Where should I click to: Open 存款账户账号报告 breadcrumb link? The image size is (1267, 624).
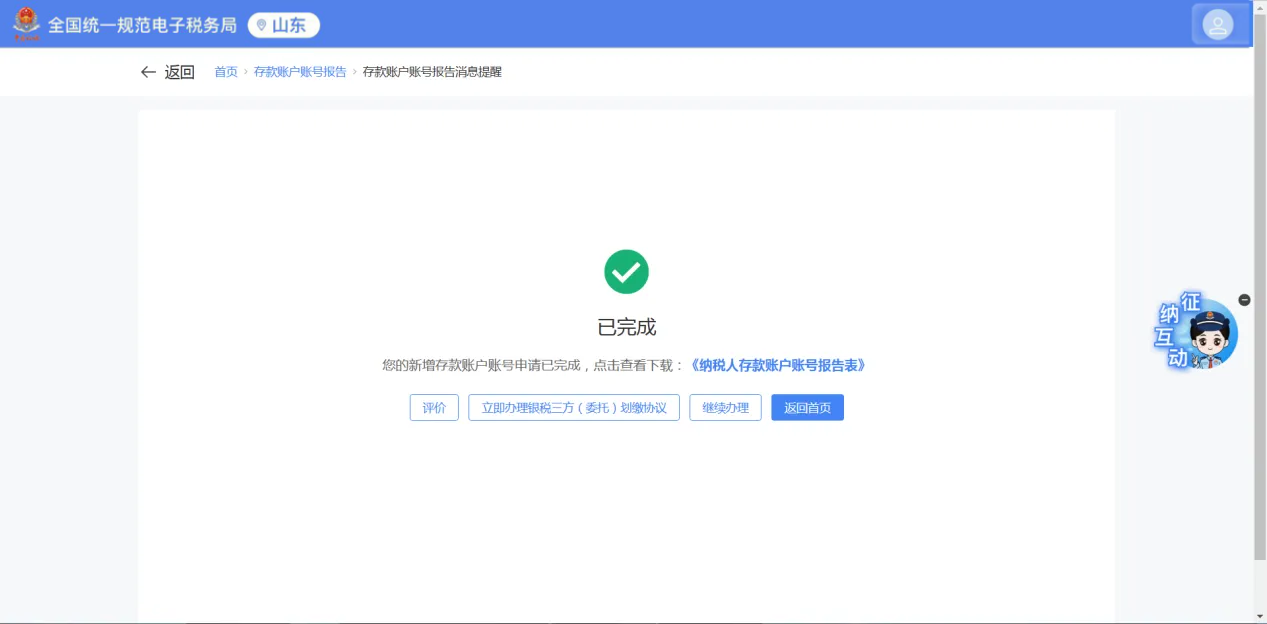[x=300, y=72]
